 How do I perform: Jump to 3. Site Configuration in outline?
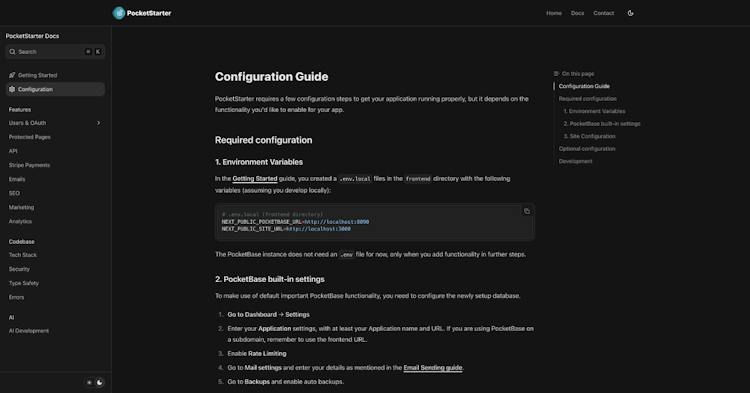point(589,136)
